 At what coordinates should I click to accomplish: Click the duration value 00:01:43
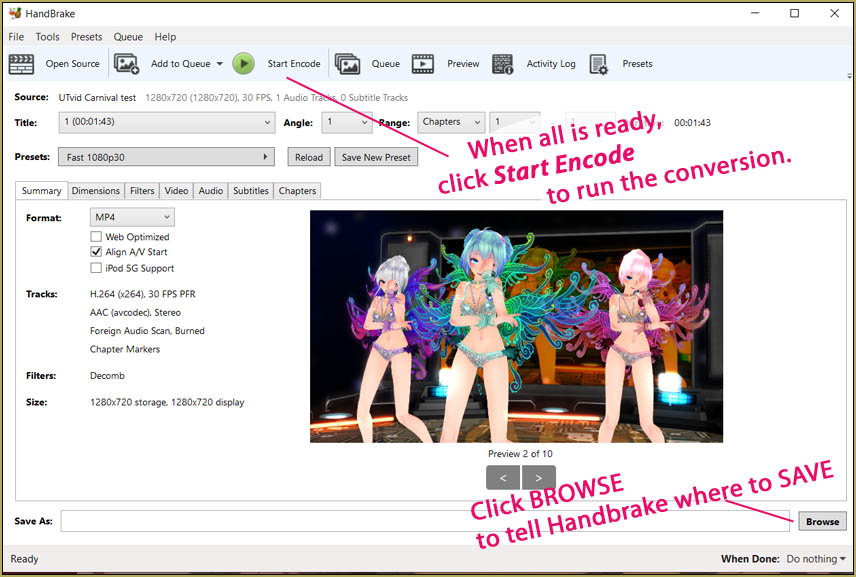click(692, 123)
